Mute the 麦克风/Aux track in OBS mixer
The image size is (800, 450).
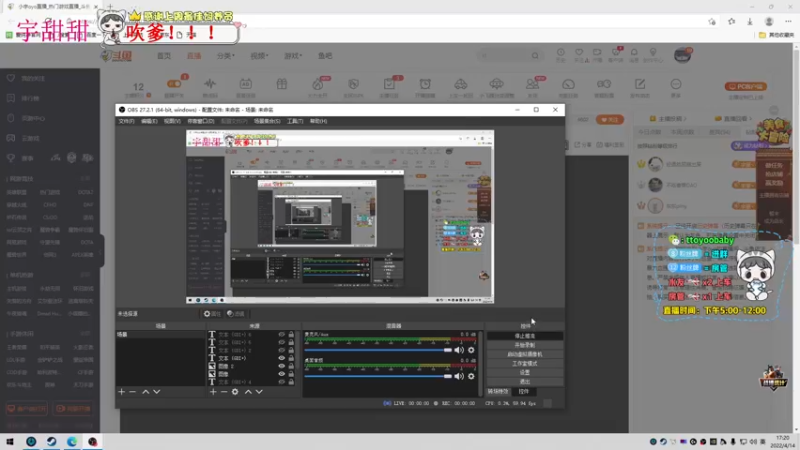(x=459, y=350)
